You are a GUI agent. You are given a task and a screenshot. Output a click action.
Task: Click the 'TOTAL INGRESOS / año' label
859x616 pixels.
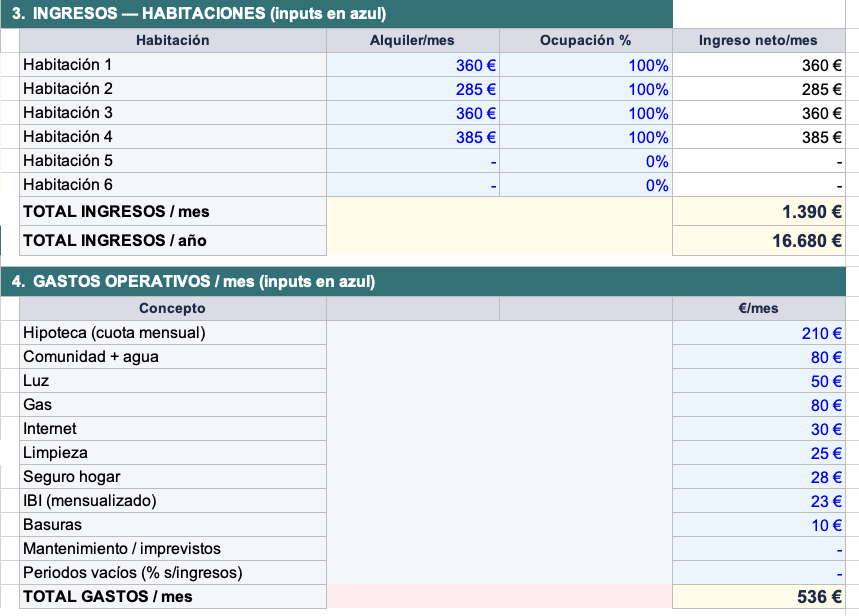pyautogui.click(x=114, y=241)
